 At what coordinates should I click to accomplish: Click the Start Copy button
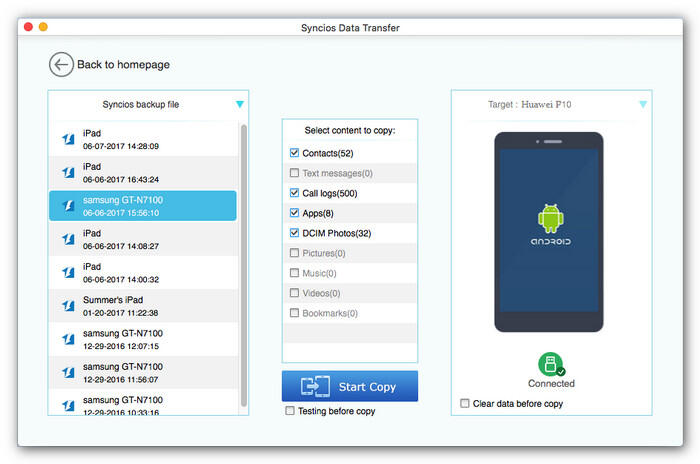(350, 386)
